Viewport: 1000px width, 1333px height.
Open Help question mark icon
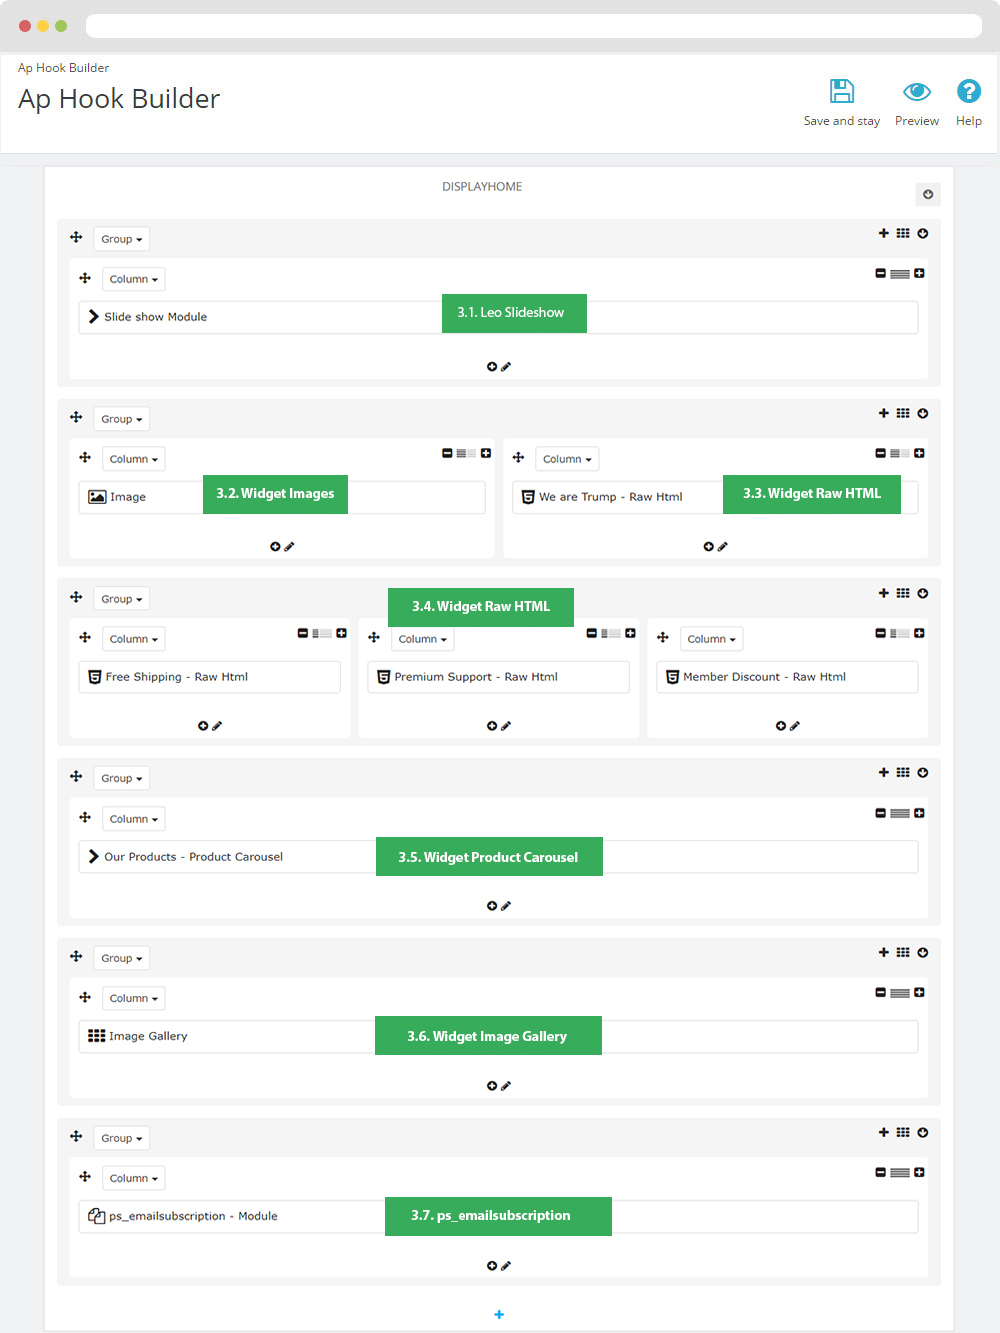(x=968, y=91)
